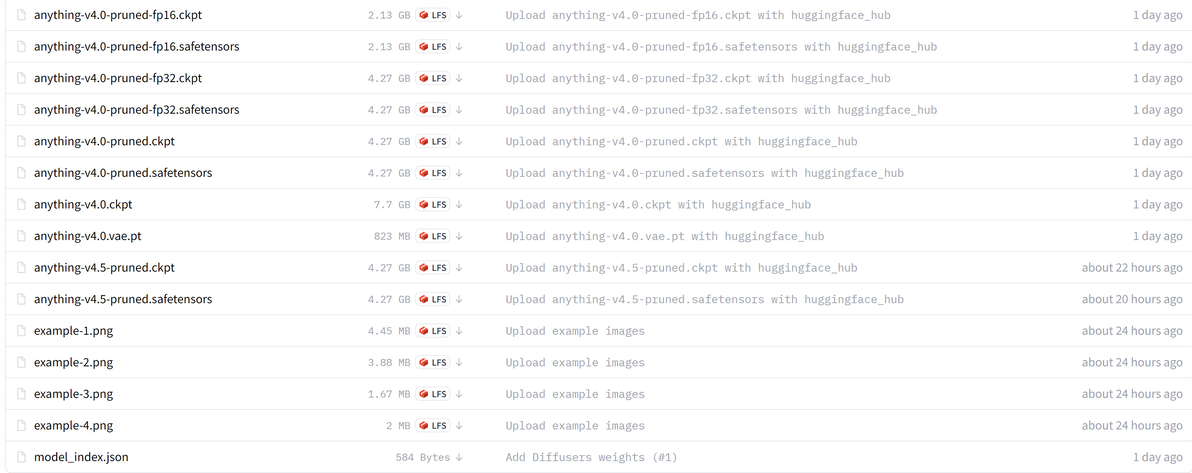Open the model_index.json file

tap(81, 457)
